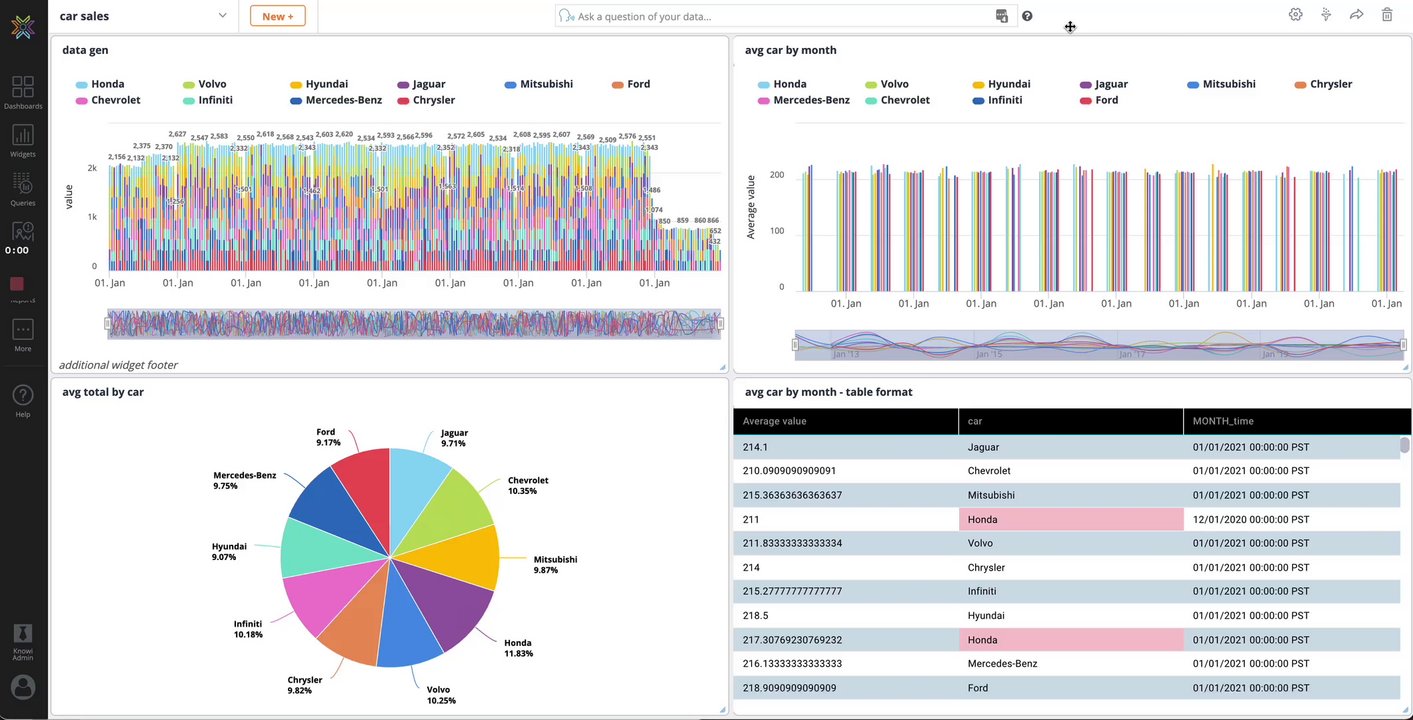Toggle Honda series in data gen legend
1413x720 pixels.
100,84
